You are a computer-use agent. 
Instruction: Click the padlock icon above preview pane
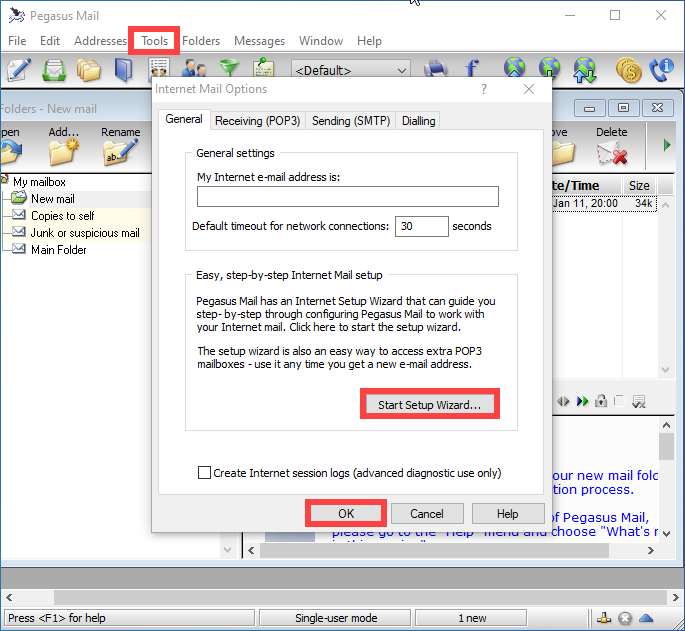pos(601,401)
